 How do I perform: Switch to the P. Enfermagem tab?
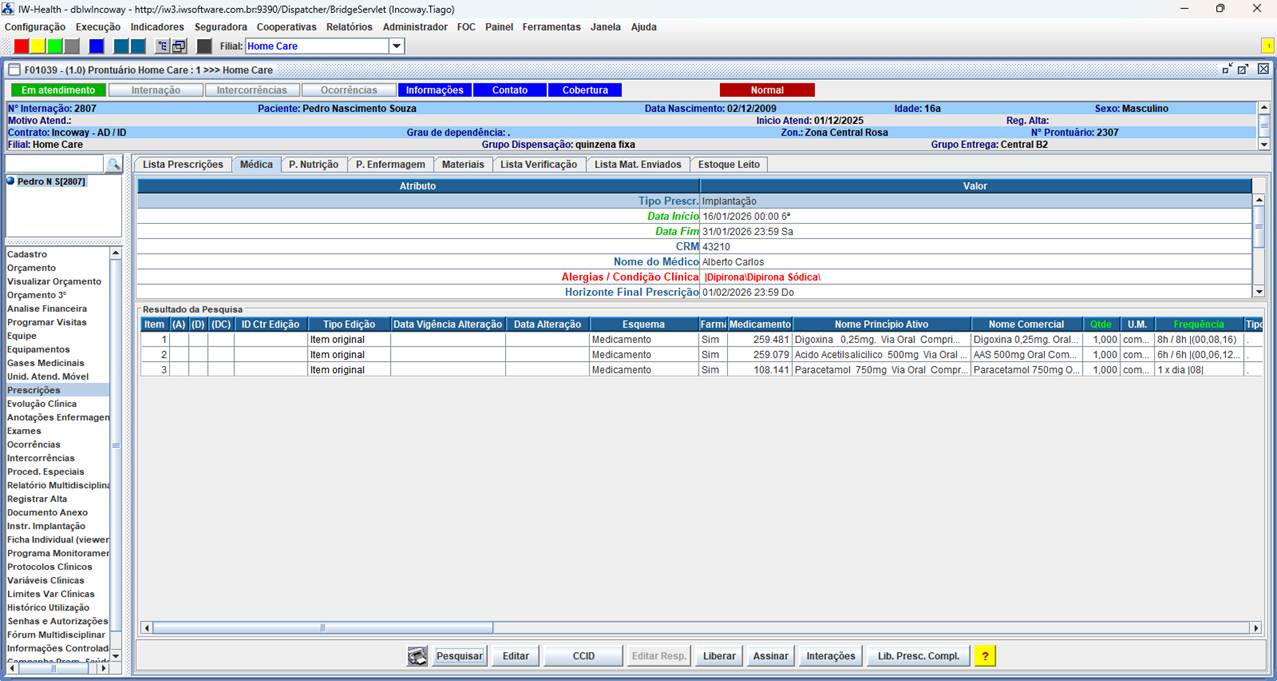[390, 164]
